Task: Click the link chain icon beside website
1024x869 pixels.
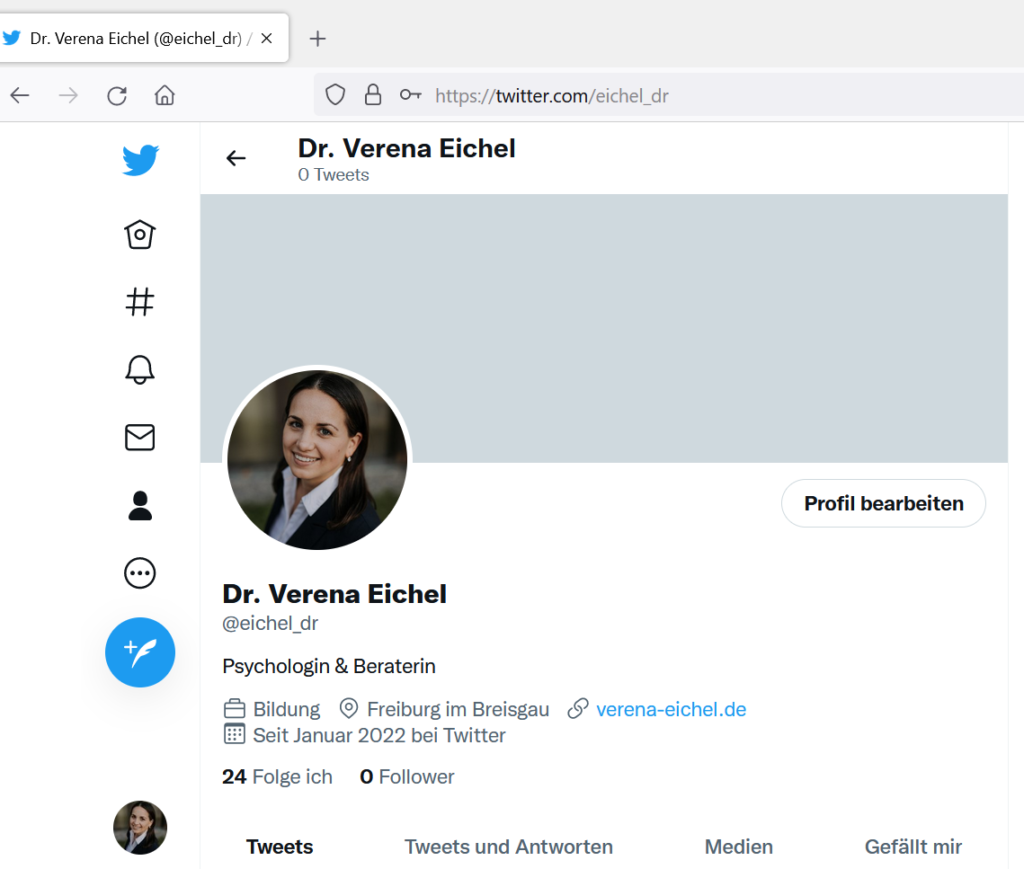Action: (578, 708)
